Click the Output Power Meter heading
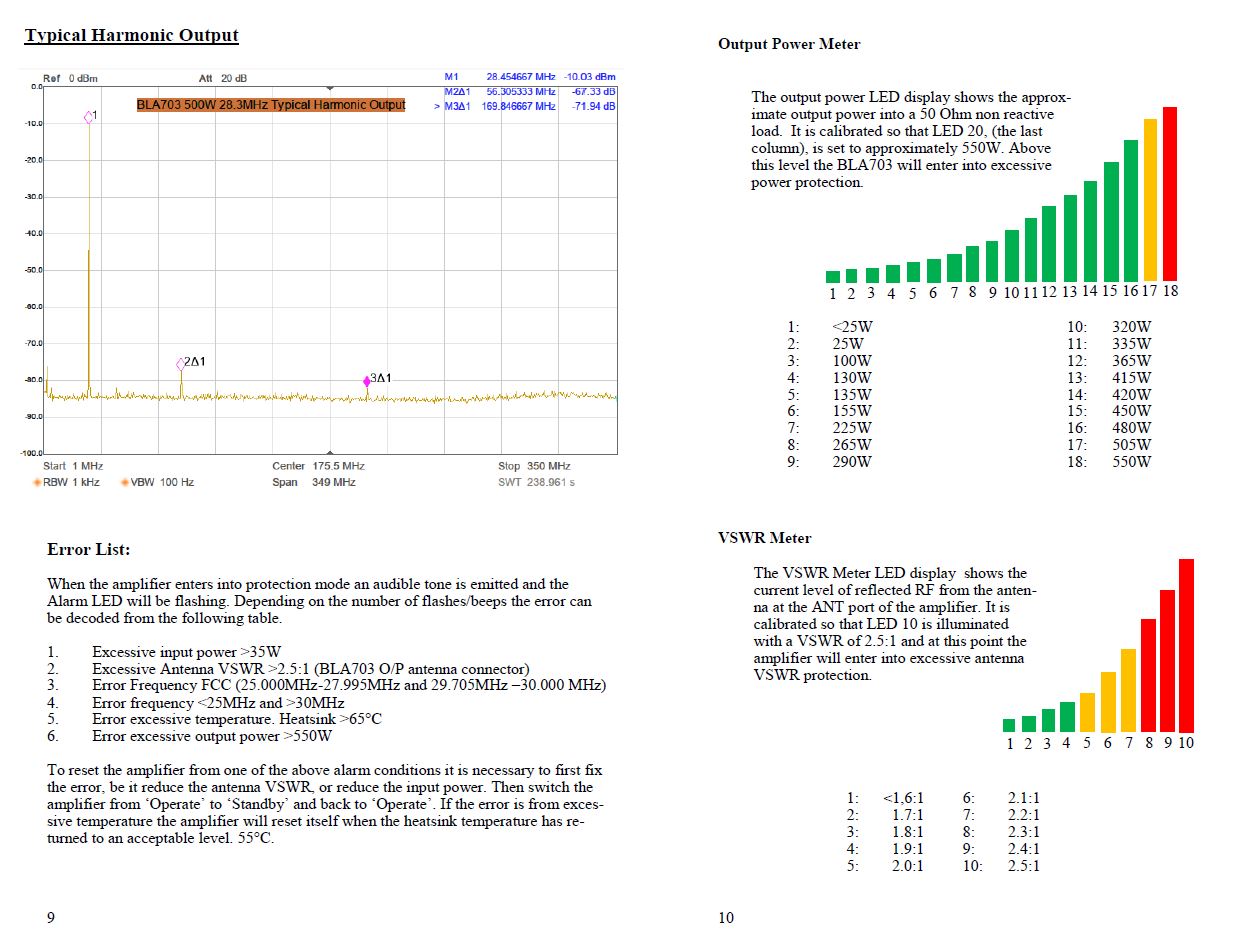1249x940 pixels. [788, 44]
